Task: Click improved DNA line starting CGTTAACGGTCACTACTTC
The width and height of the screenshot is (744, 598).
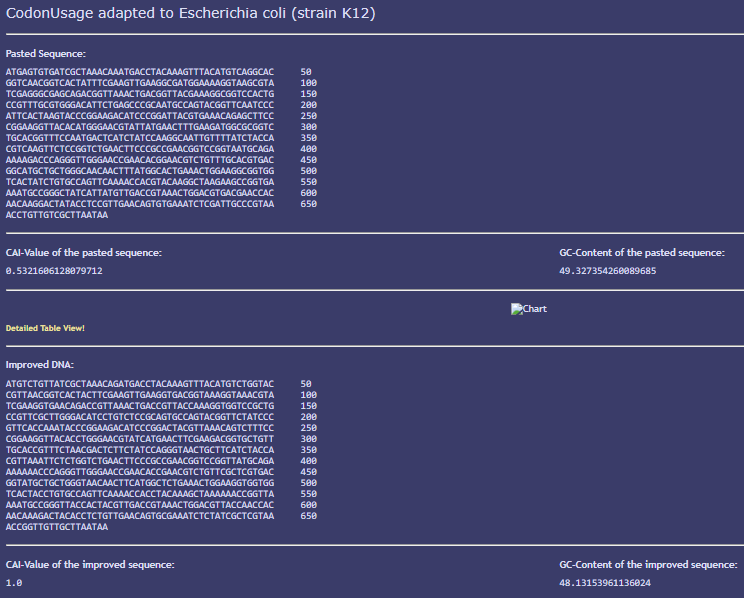Action: point(140,394)
